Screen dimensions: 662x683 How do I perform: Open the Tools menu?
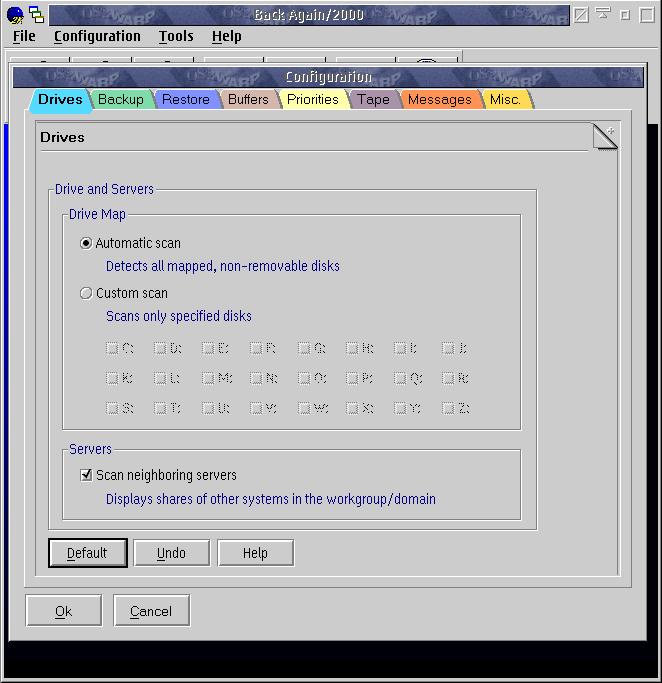tap(176, 36)
